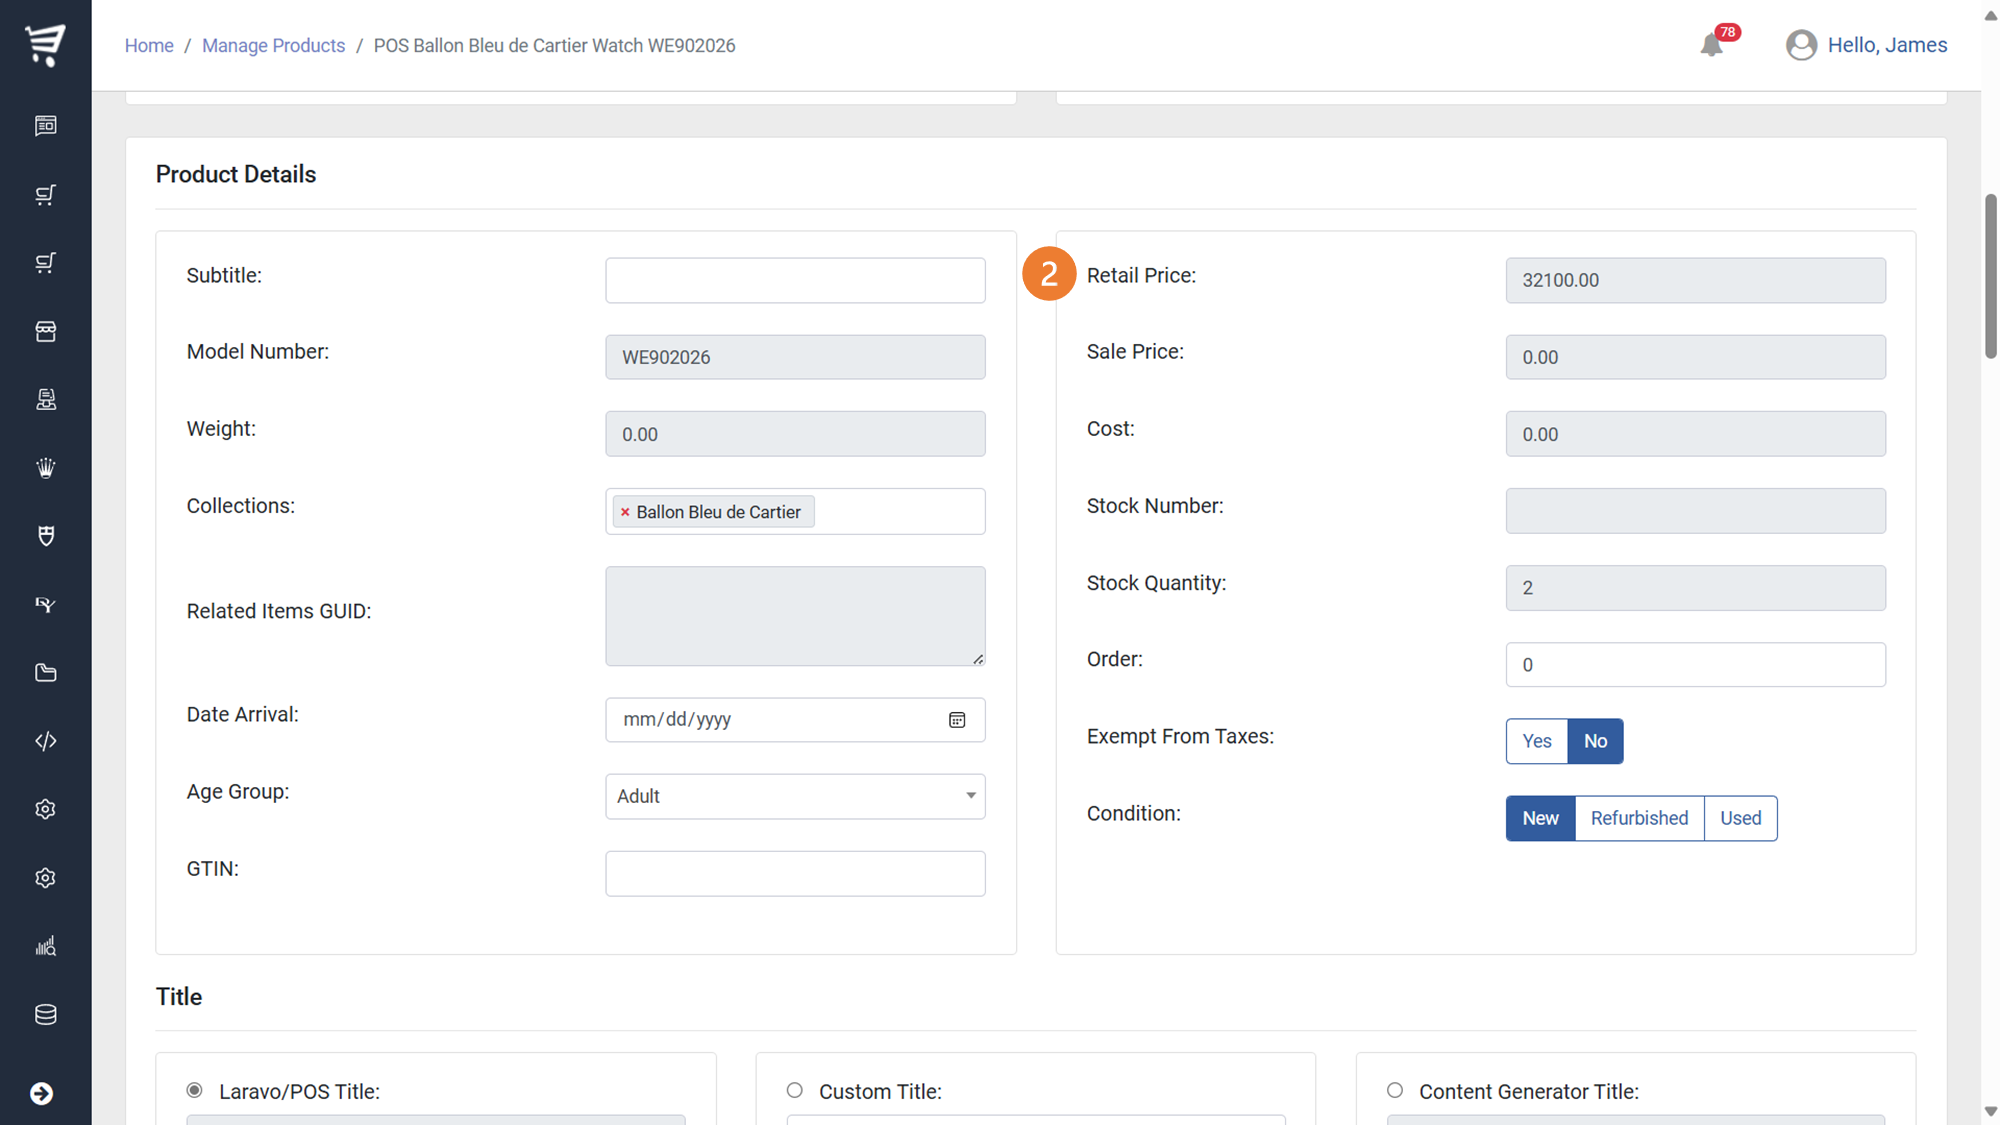Open the Date Arrival calendar picker
2000x1125 pixels.
coord(957,720)
